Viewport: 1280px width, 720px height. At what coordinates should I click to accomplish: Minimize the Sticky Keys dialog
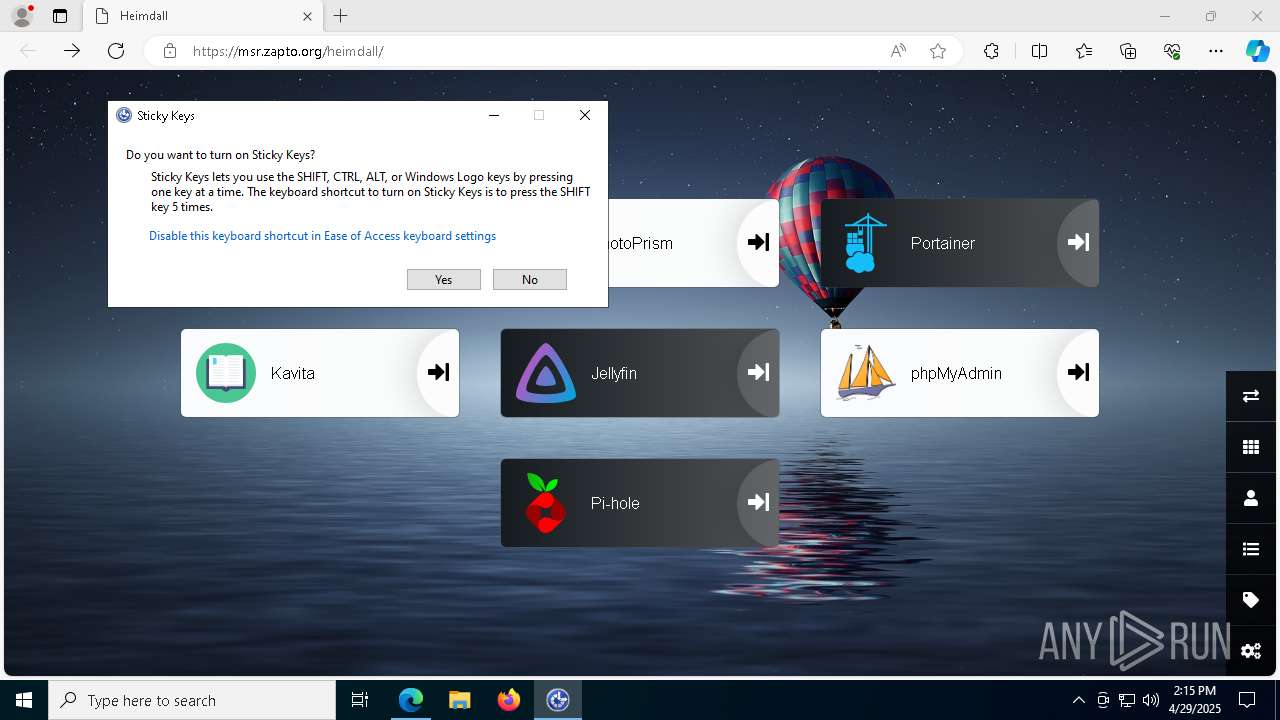pyautogui.click(x=494, y=115)
